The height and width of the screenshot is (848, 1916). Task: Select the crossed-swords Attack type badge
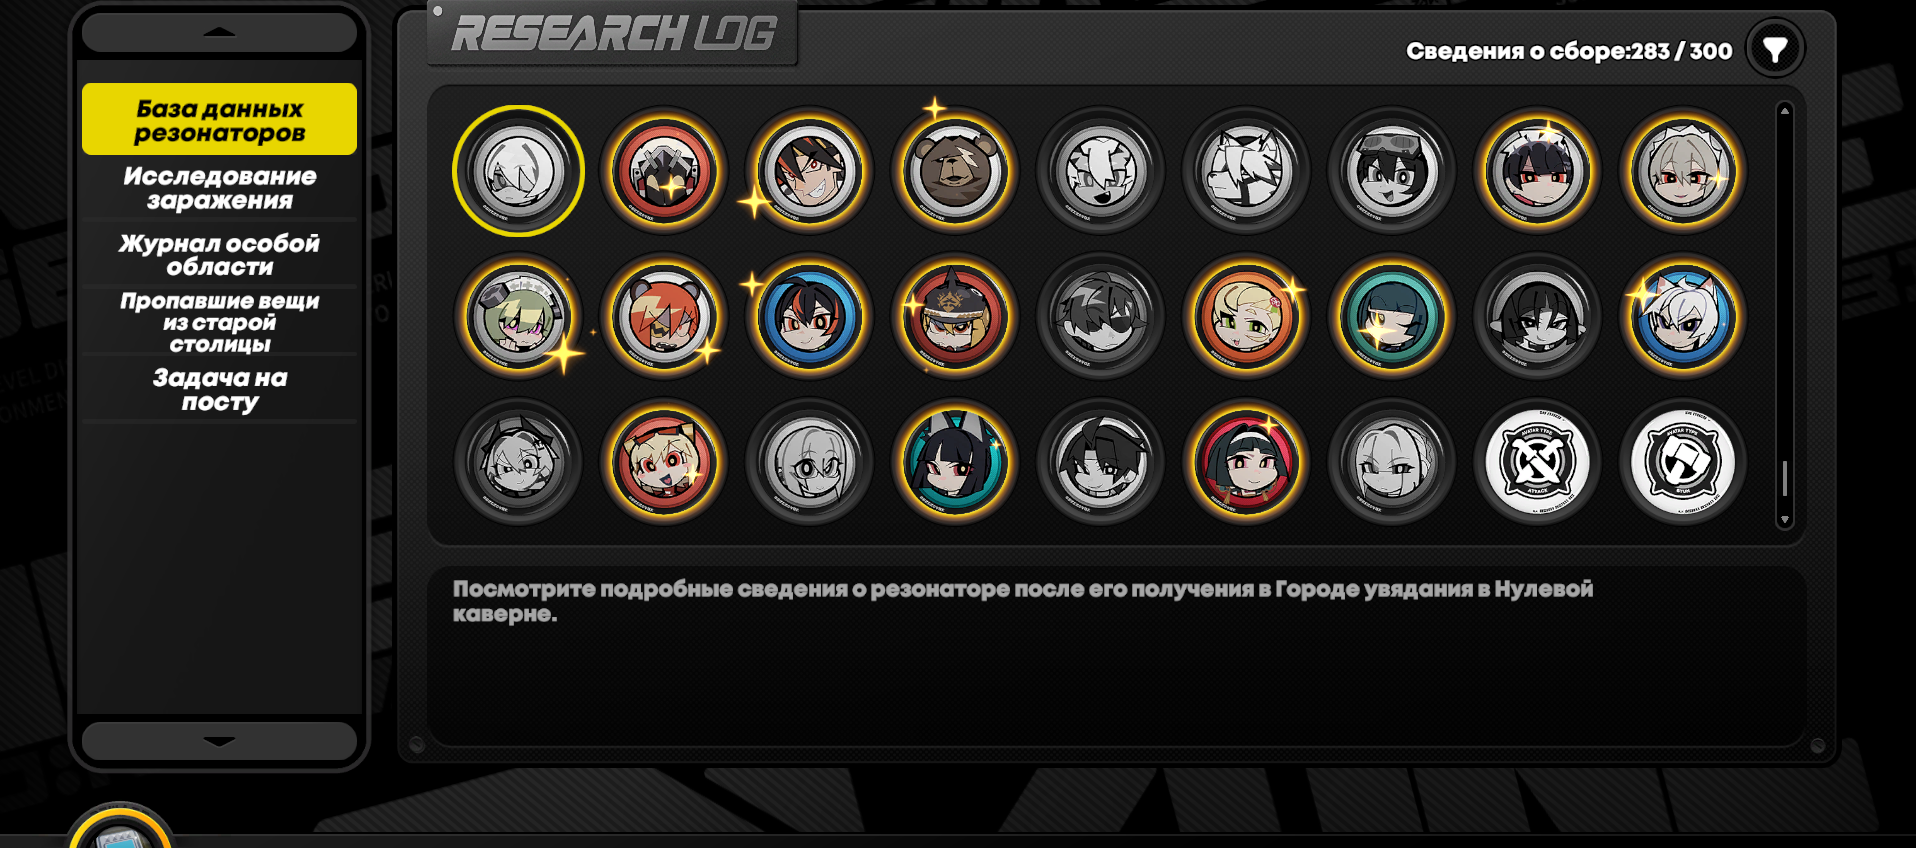pyautogui.click(x=1538, y=462)
